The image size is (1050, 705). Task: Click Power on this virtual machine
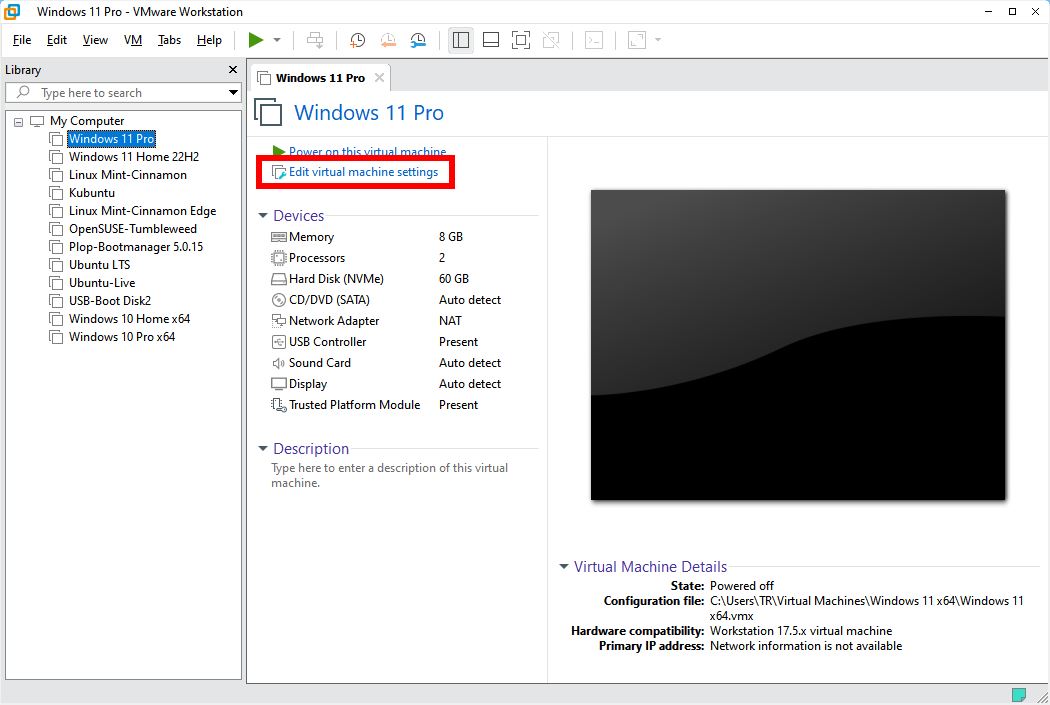coord(362,152)
